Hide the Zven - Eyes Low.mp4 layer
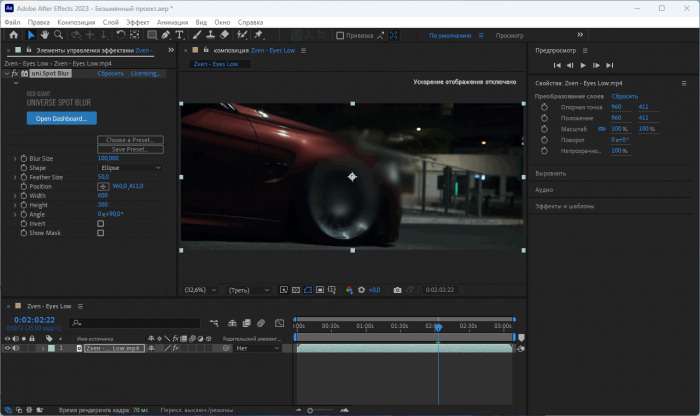This screenshot has height=416, width=700. 8,348
